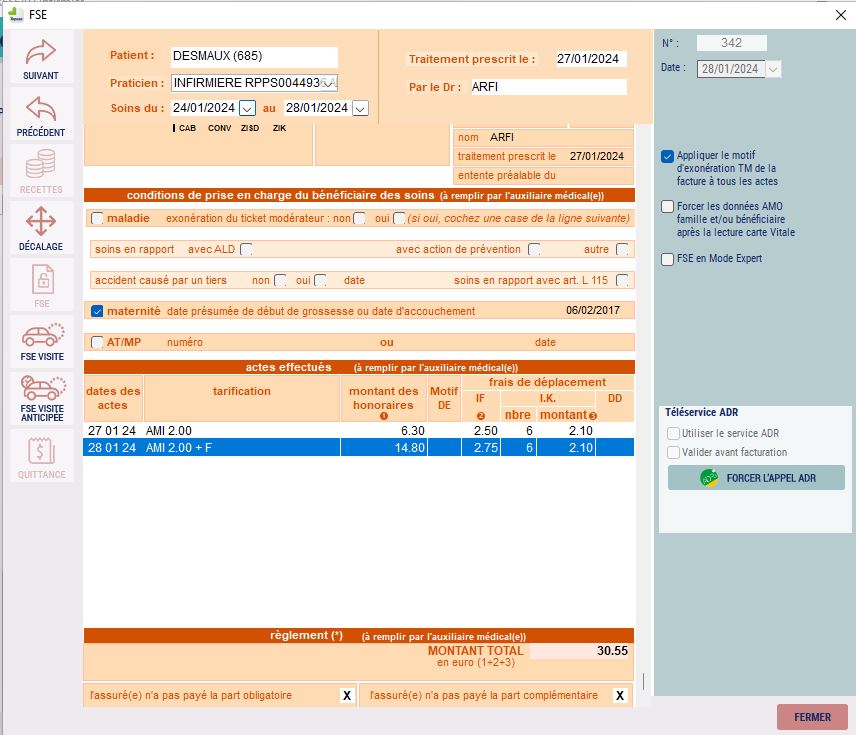Image resolution: width=856 pixels, height=735 pixels.
Task: Check soins en rapport art. L 115
Action: point(622,281)
